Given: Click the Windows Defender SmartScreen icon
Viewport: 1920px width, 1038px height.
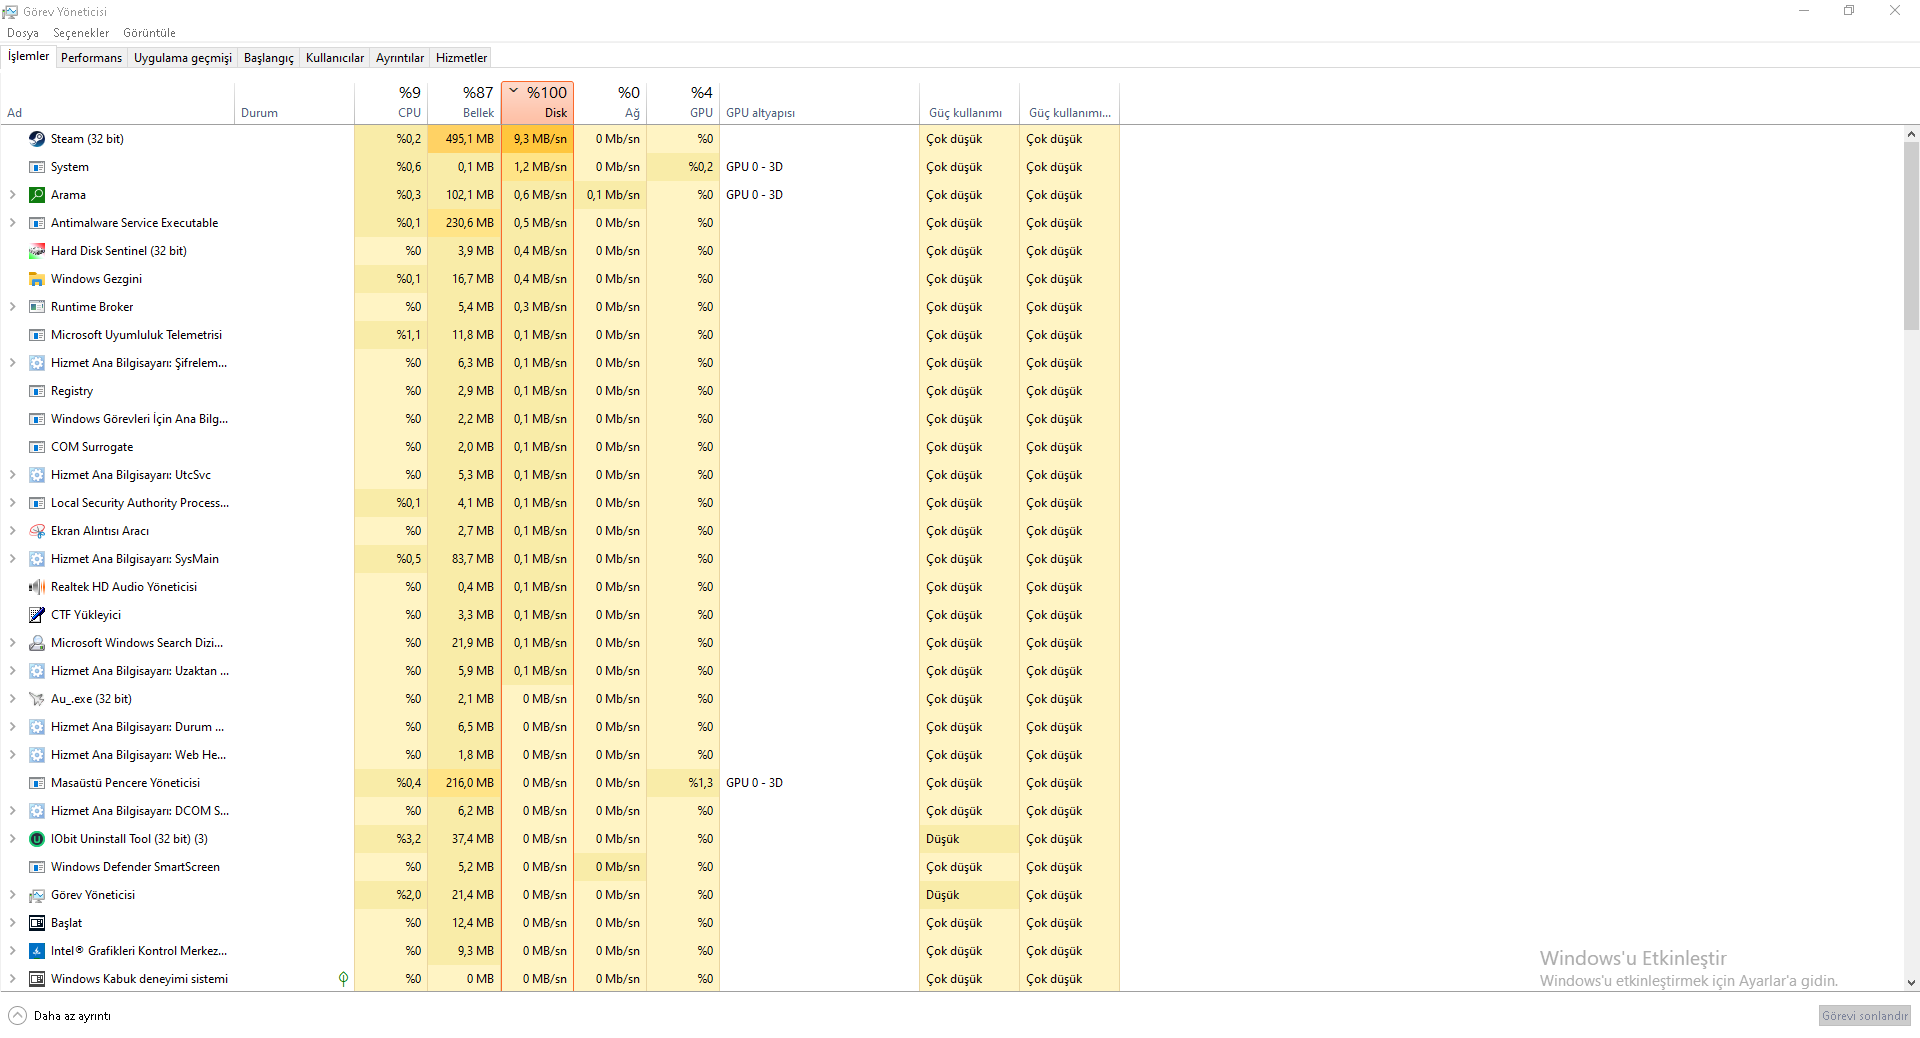Looking at the screenshot, I should [x=37, y=867].
